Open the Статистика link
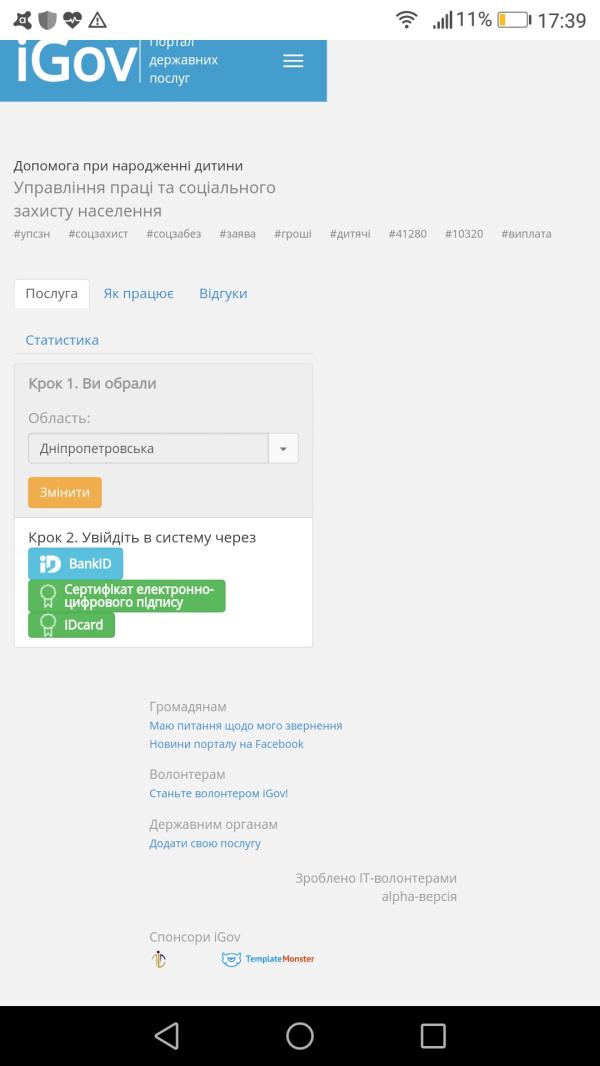Viewport: 600px width, 1066px height. [62, 340]
